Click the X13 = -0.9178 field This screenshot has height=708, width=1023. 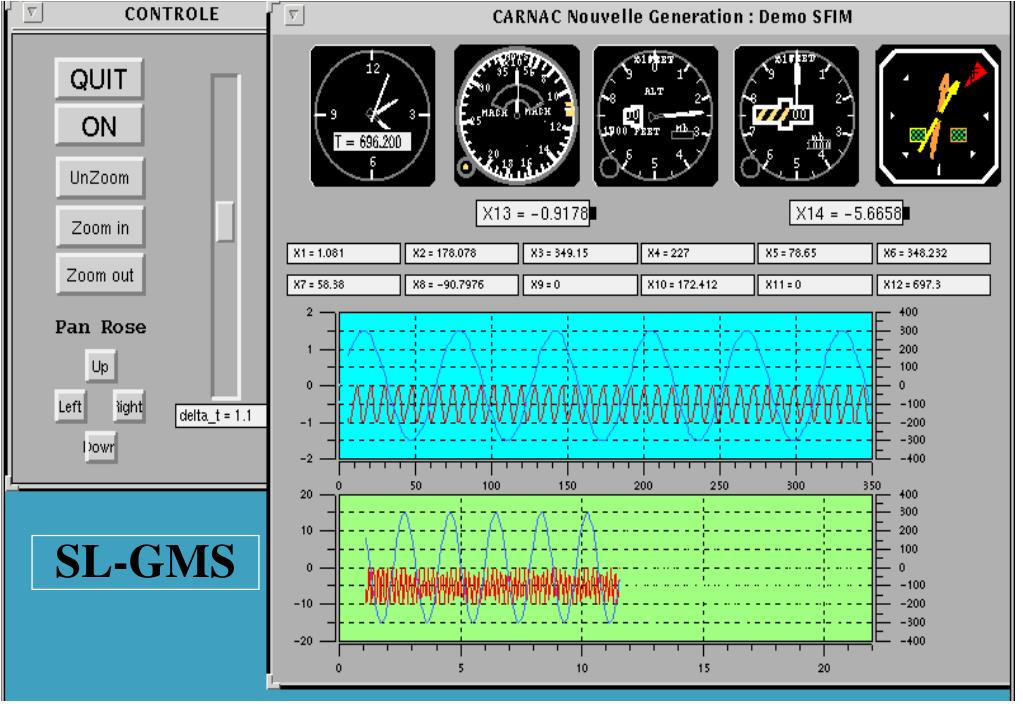pyautogui.click(x=533, y=213)
